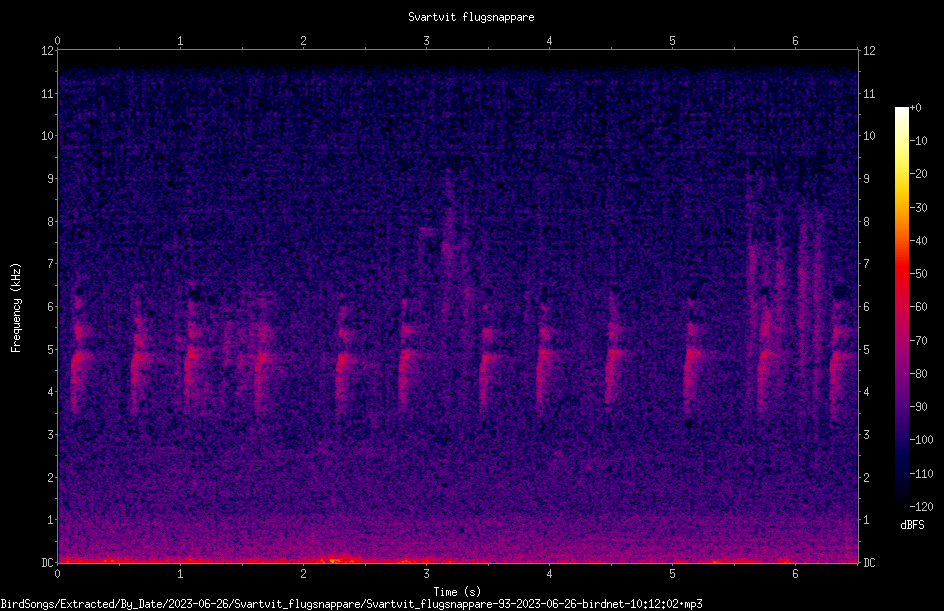The image size is (944, 611).
Task: Click the "12" tick on the left frequency axis
Action: (x=48, y=51)
